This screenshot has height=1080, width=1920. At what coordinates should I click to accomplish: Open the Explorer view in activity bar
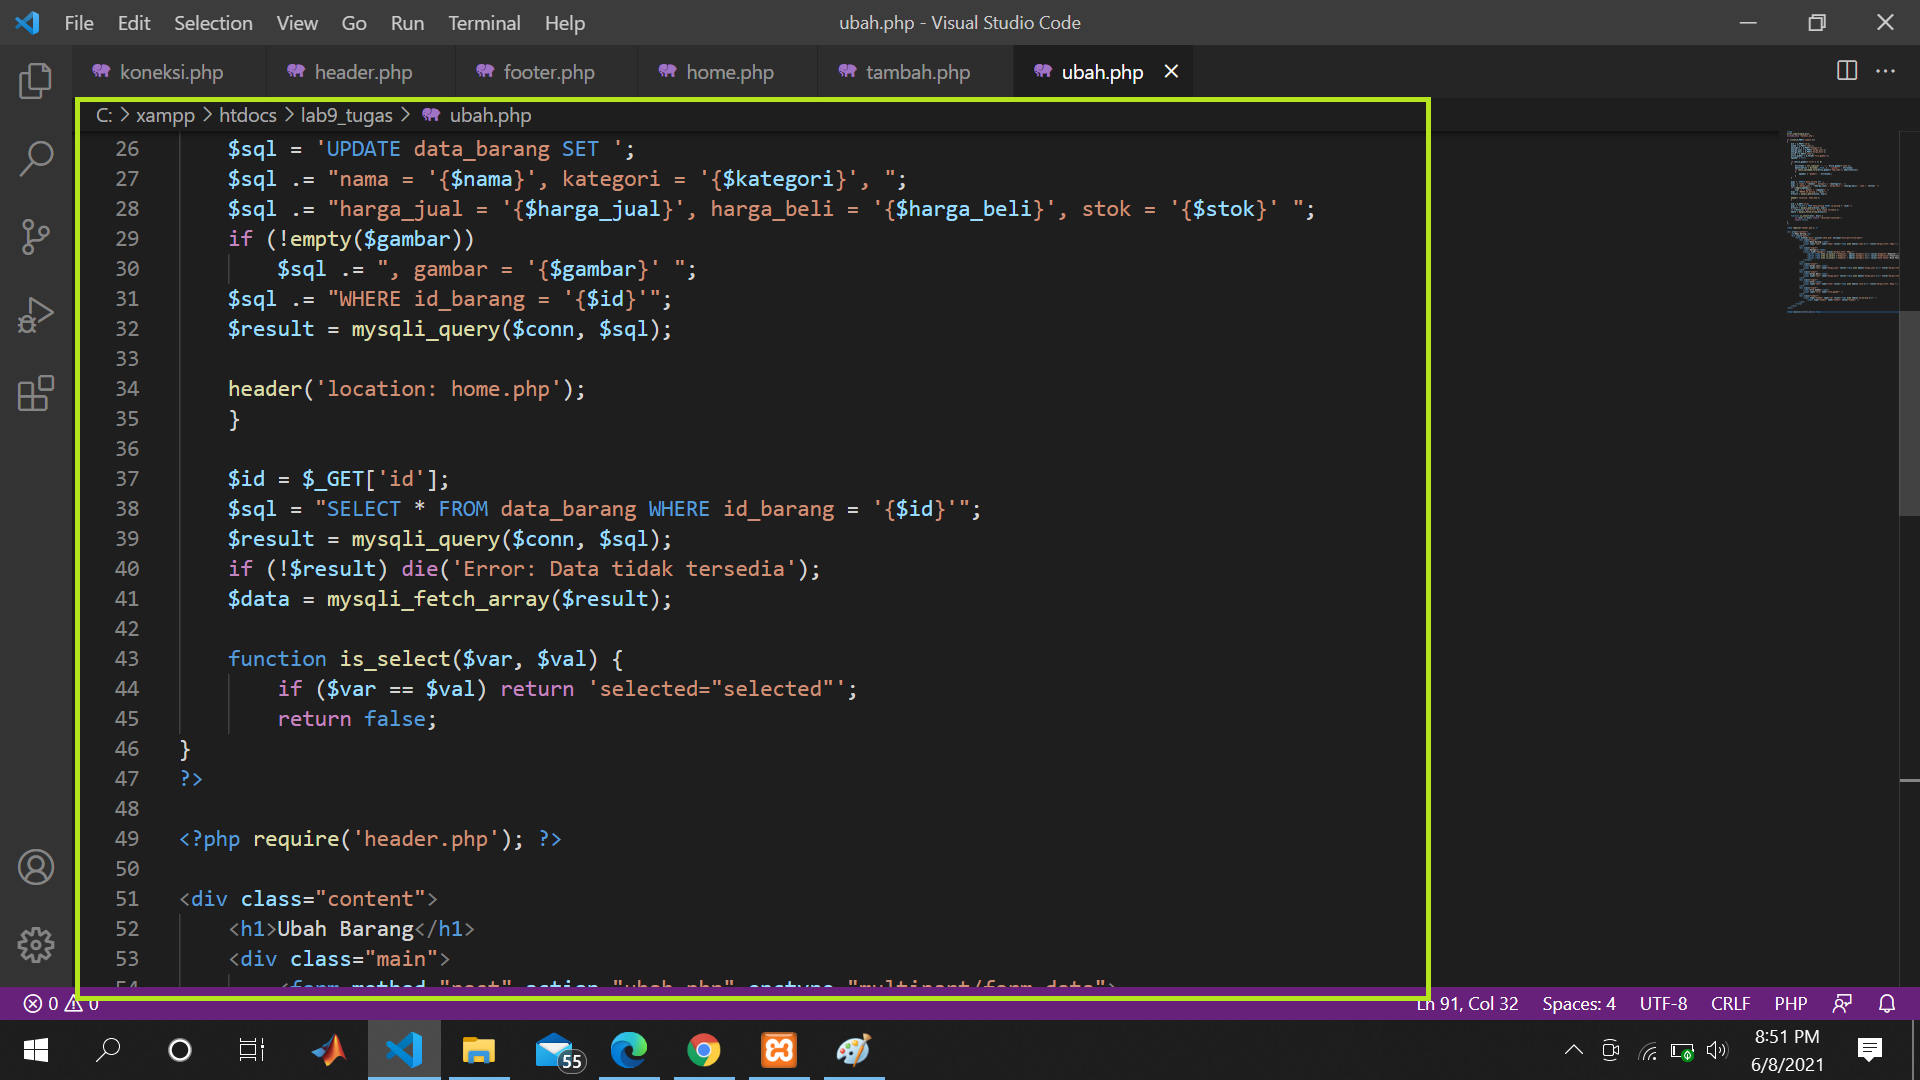click(x=36, y=81)
